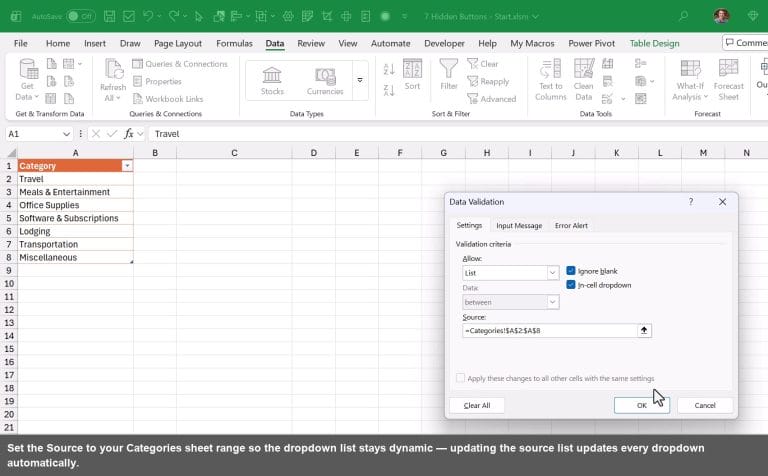The width and height of the screenshot is (768, 476).
Task: Click the Comments button
Action: point(745,43)
